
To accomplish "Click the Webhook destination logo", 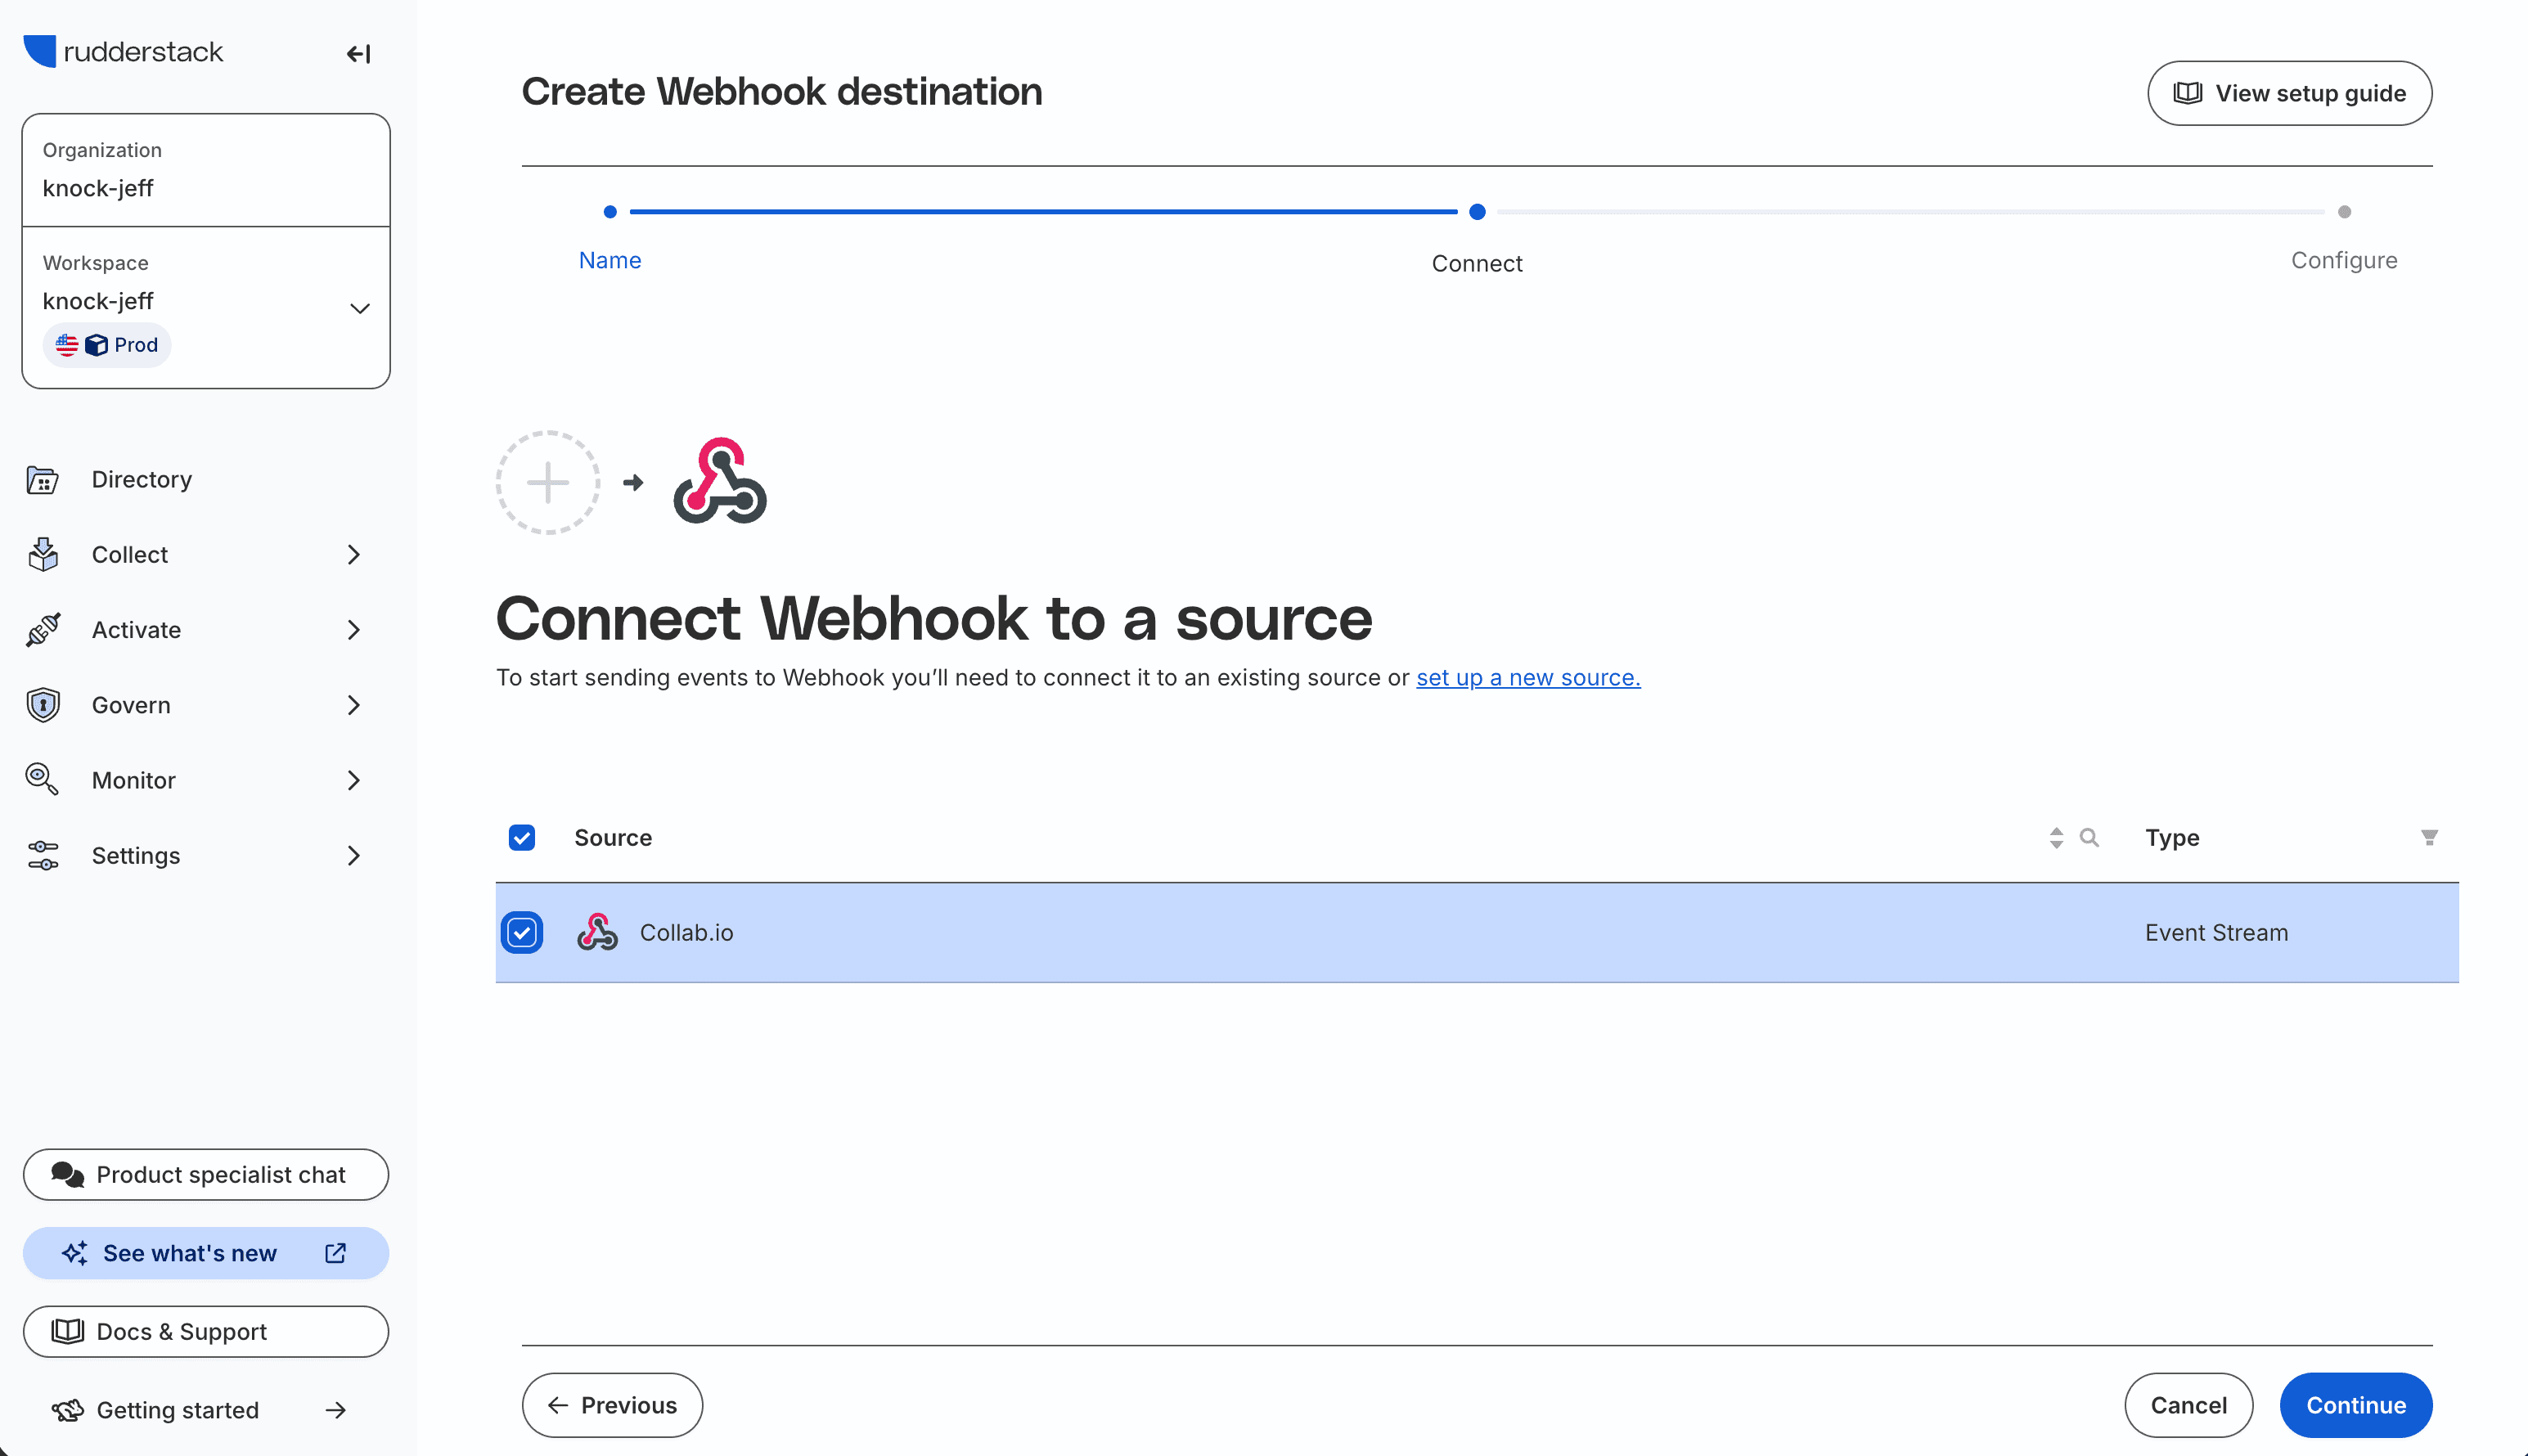I will pyautogui.click(x=719, y=482).
